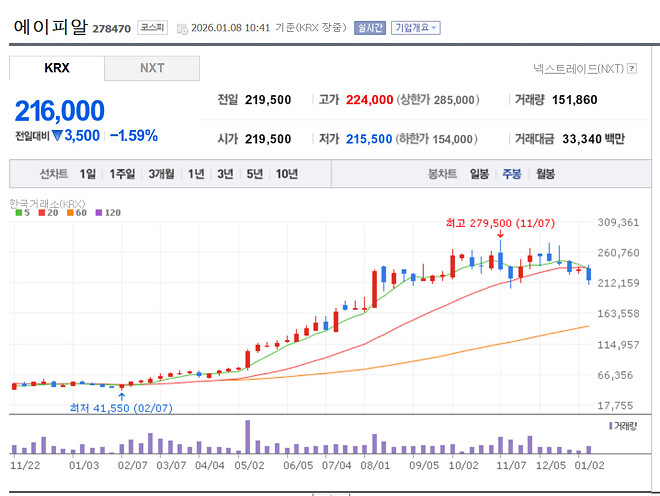Select the 주봉 weekly candlestick chart
This screenshot has width=660, height=496.
click(512, 174)
